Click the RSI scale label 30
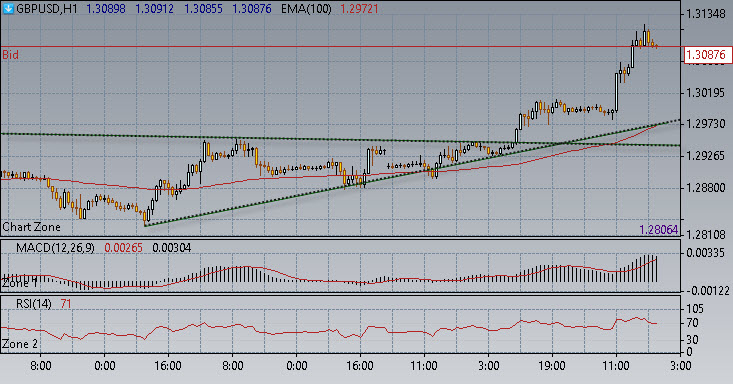 pos(692,339)
